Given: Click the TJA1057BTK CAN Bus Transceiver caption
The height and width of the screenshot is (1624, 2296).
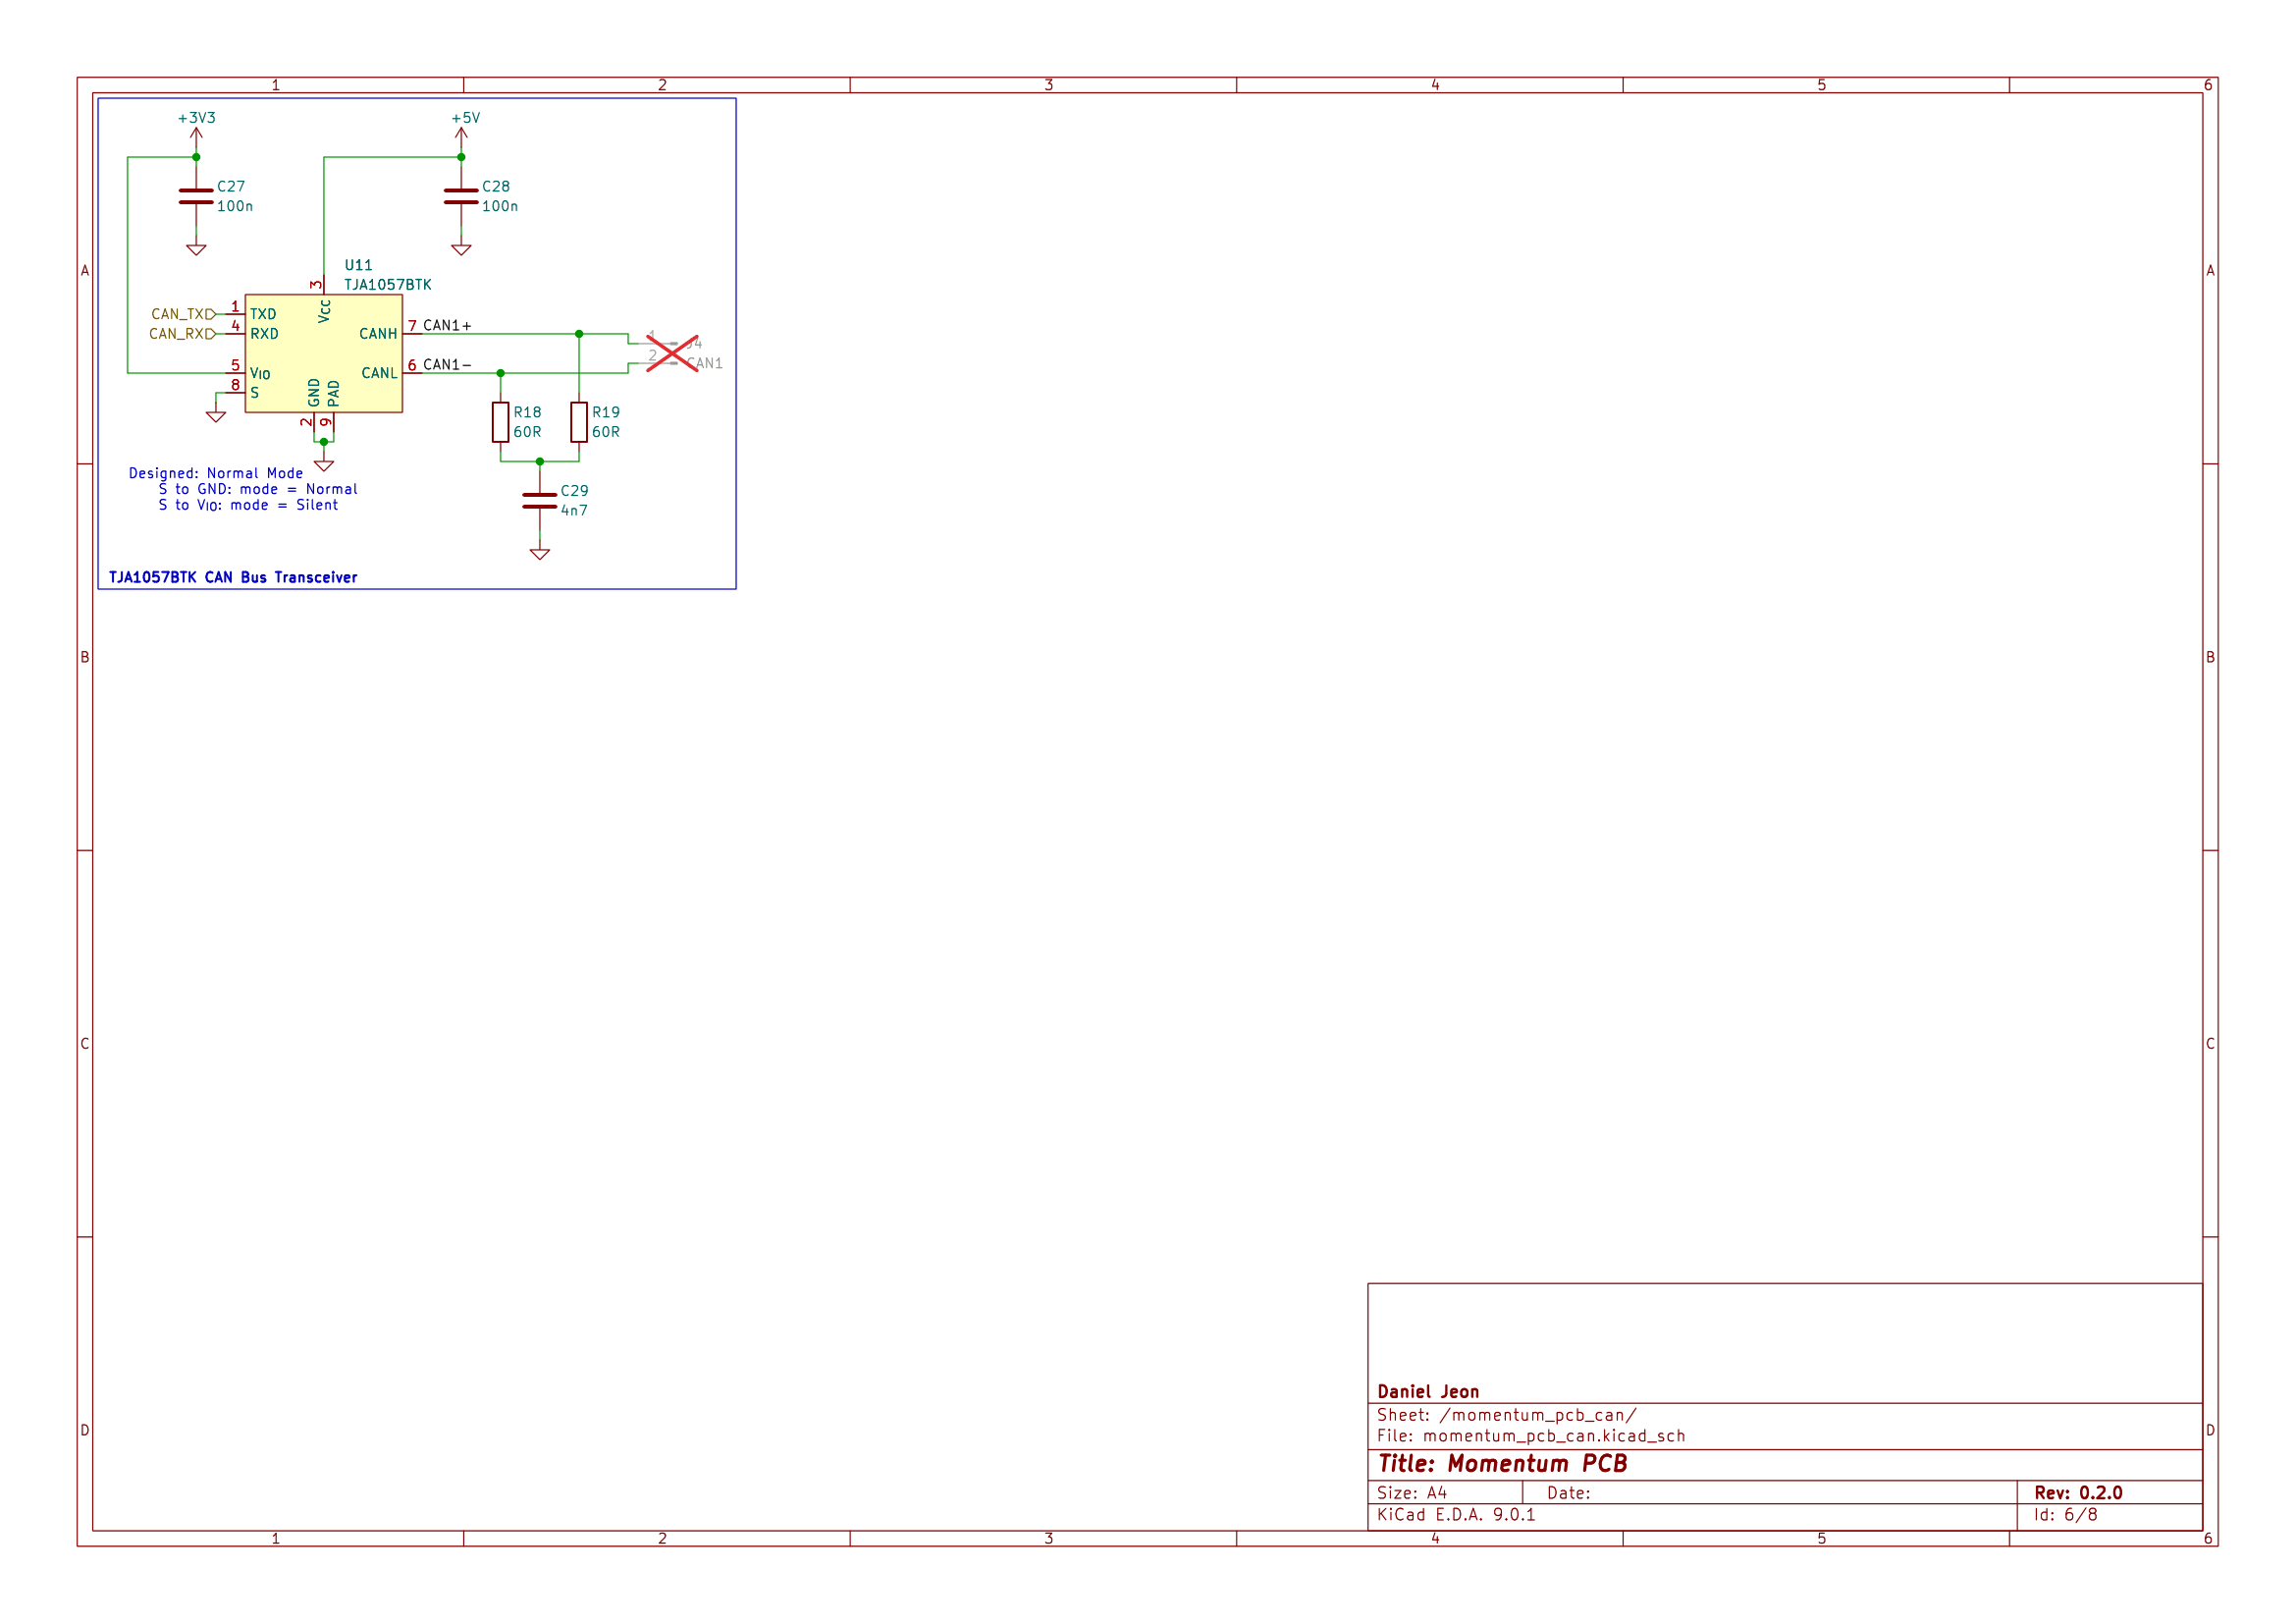Looking at the screenshot, I should coord(234,577).
